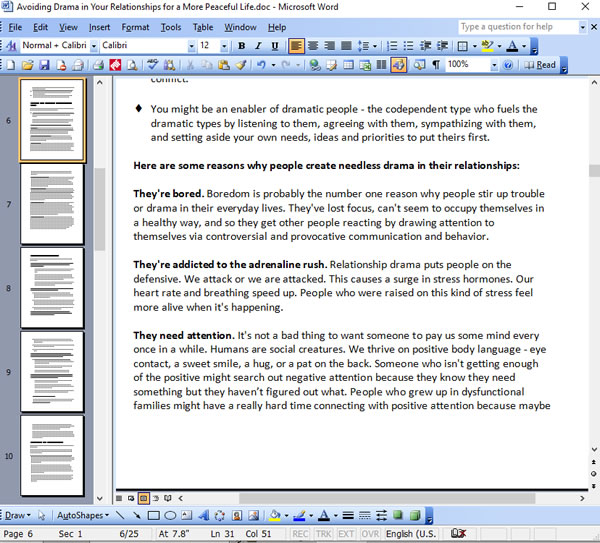Insert a hyperlink with globe icon

pos(315,65)
